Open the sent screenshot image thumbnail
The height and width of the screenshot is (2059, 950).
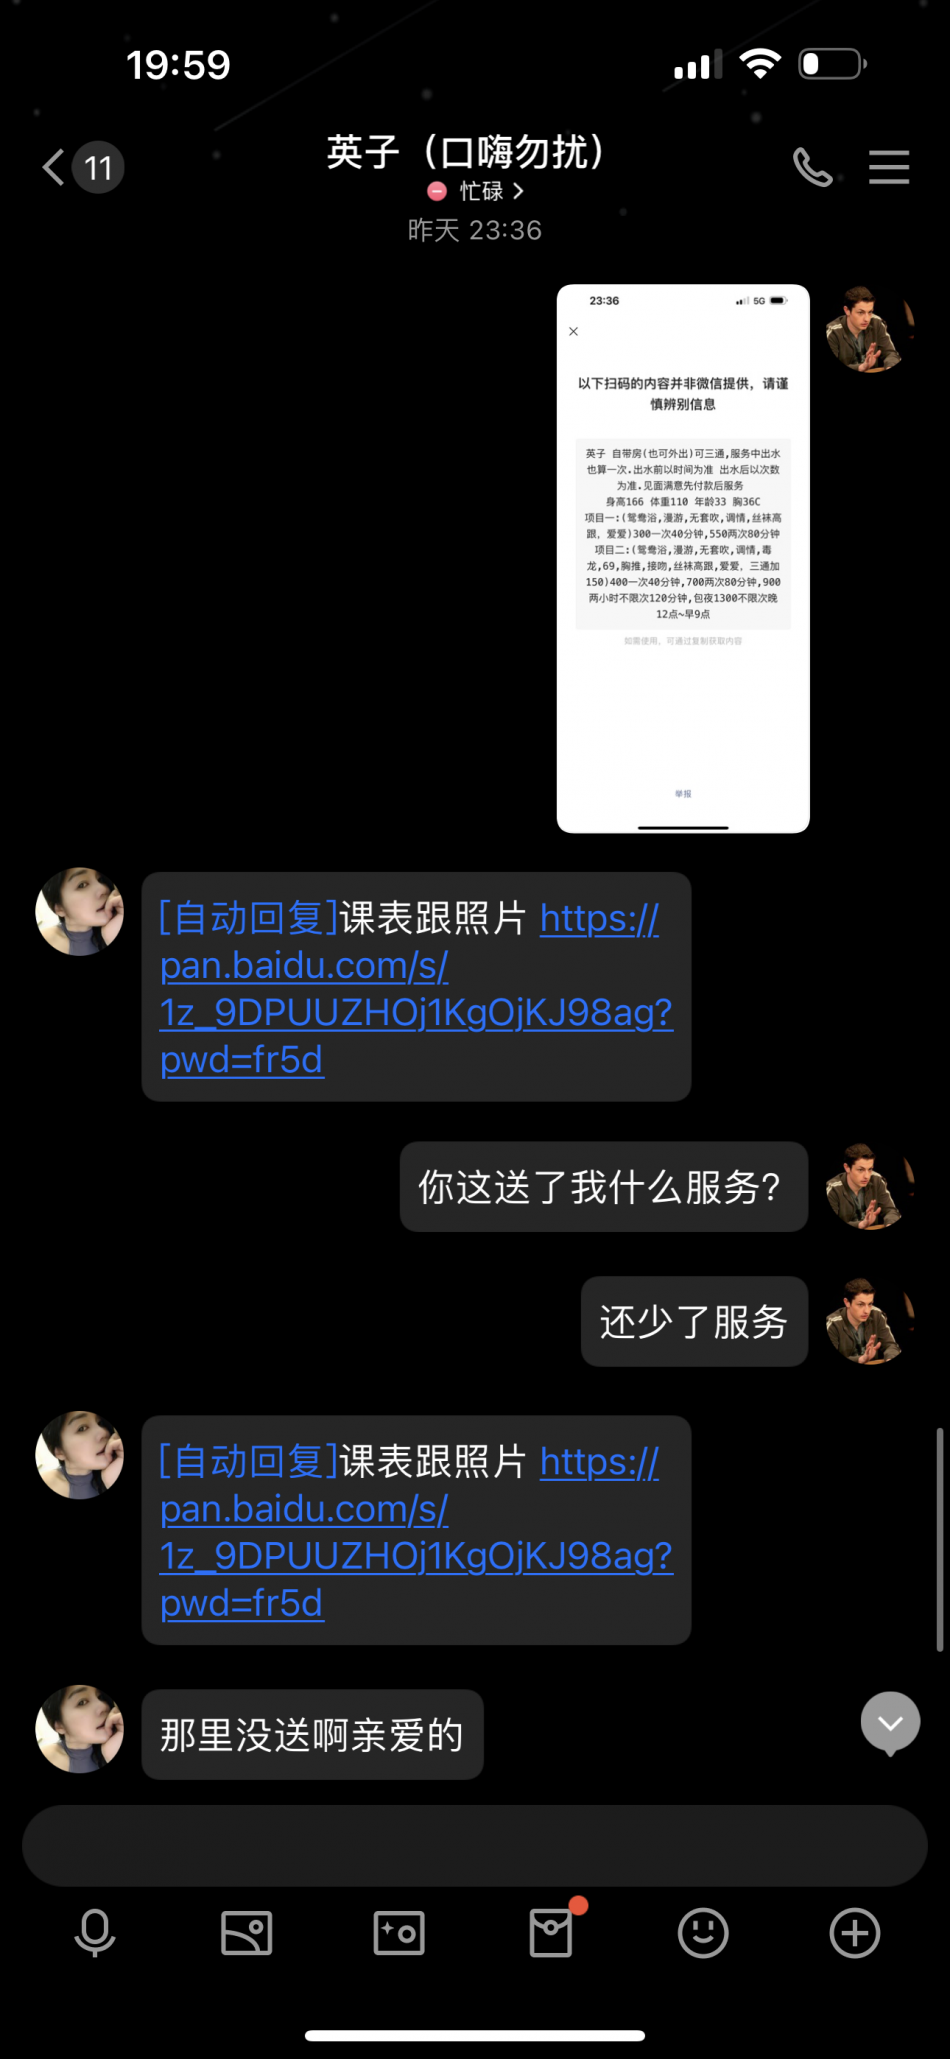point(683,559)
